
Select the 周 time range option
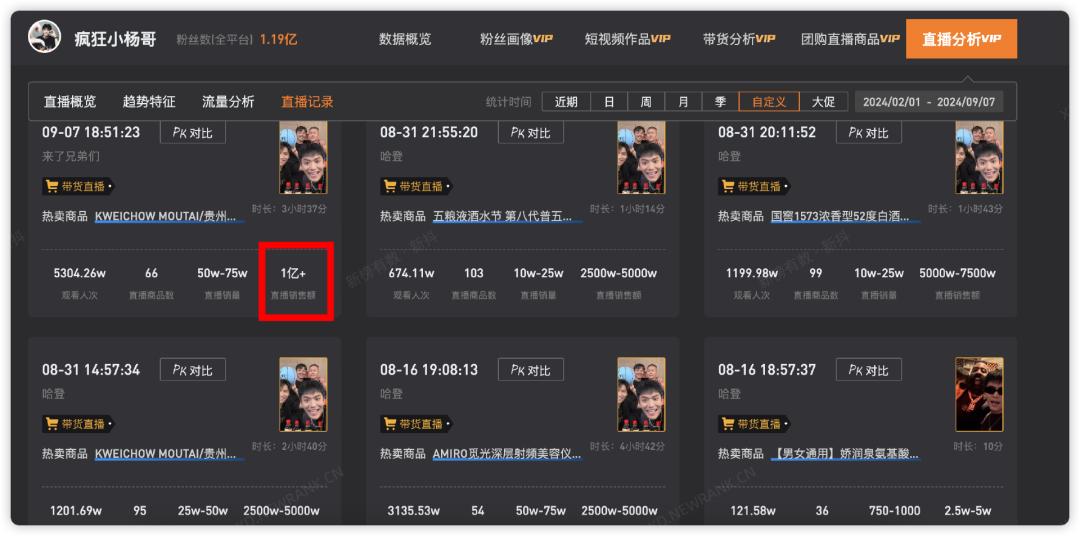pos(646,102)
